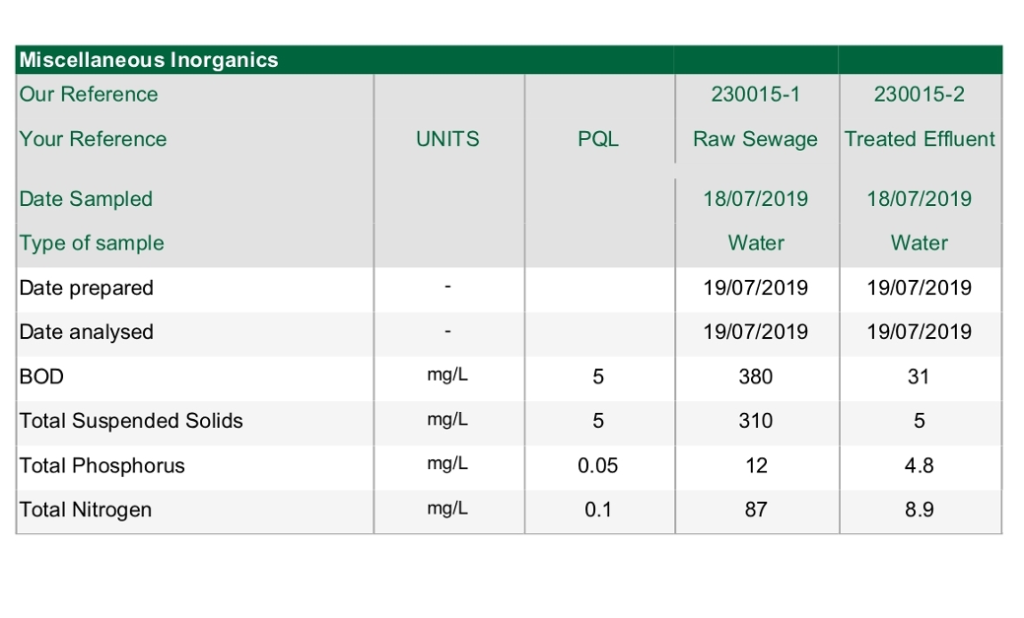
Task: Click Total Phosphorus PQL value 0.05
Action: coord(598,466)
